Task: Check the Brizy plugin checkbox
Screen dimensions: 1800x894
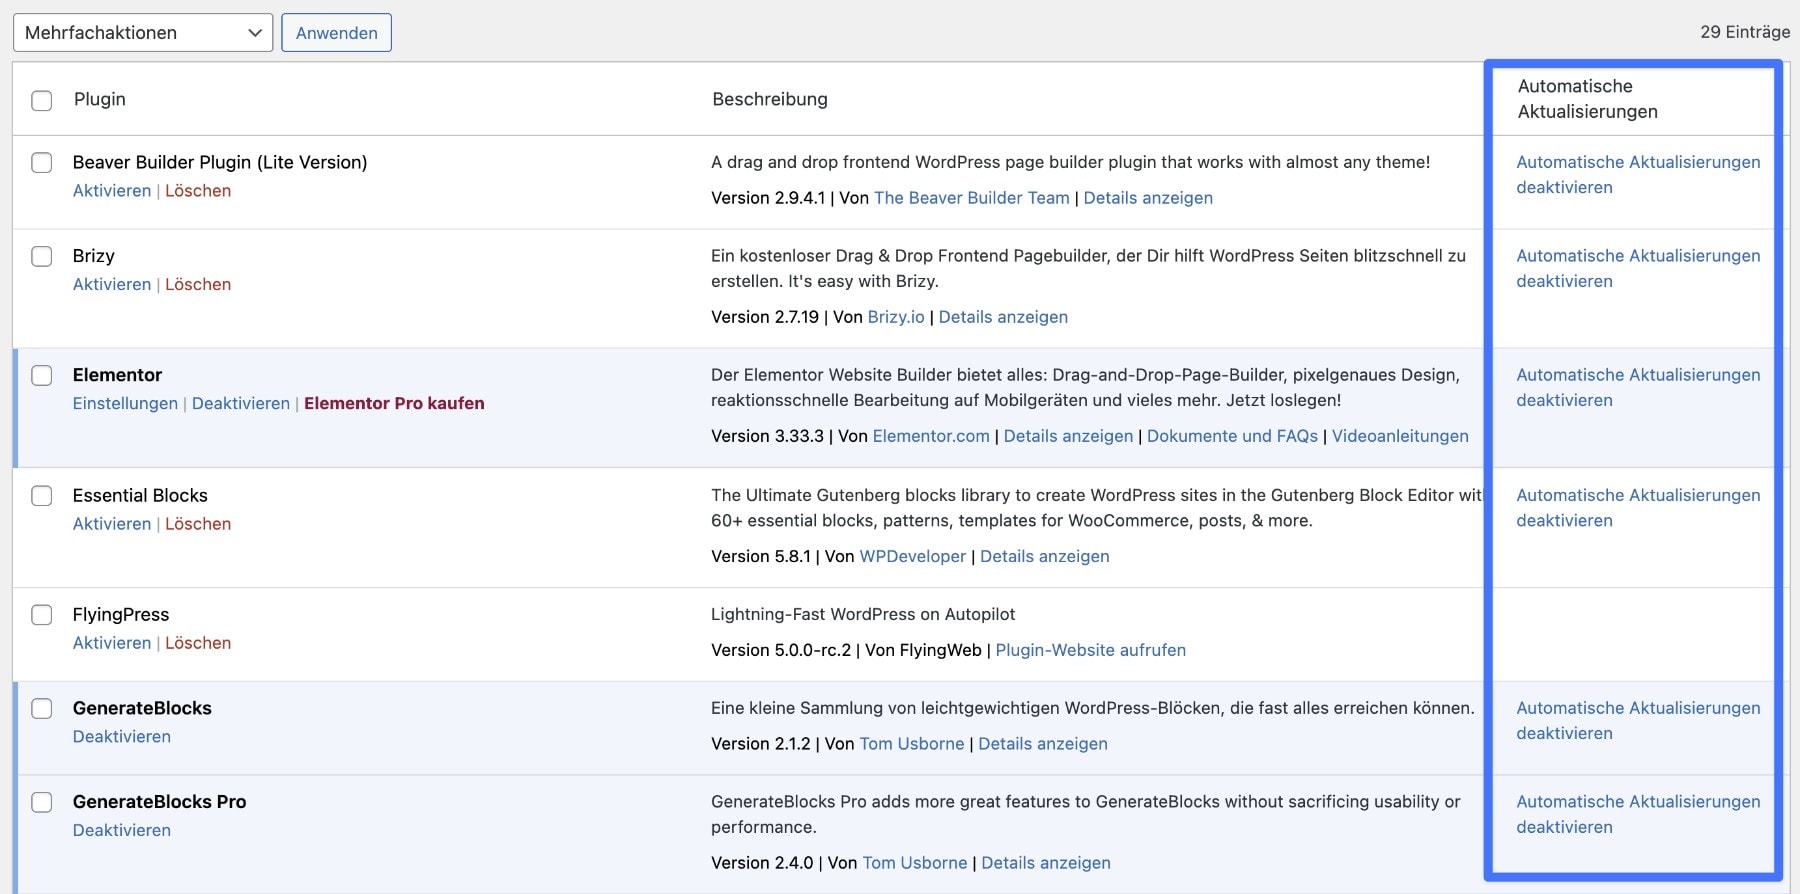Action: (42, 257)
